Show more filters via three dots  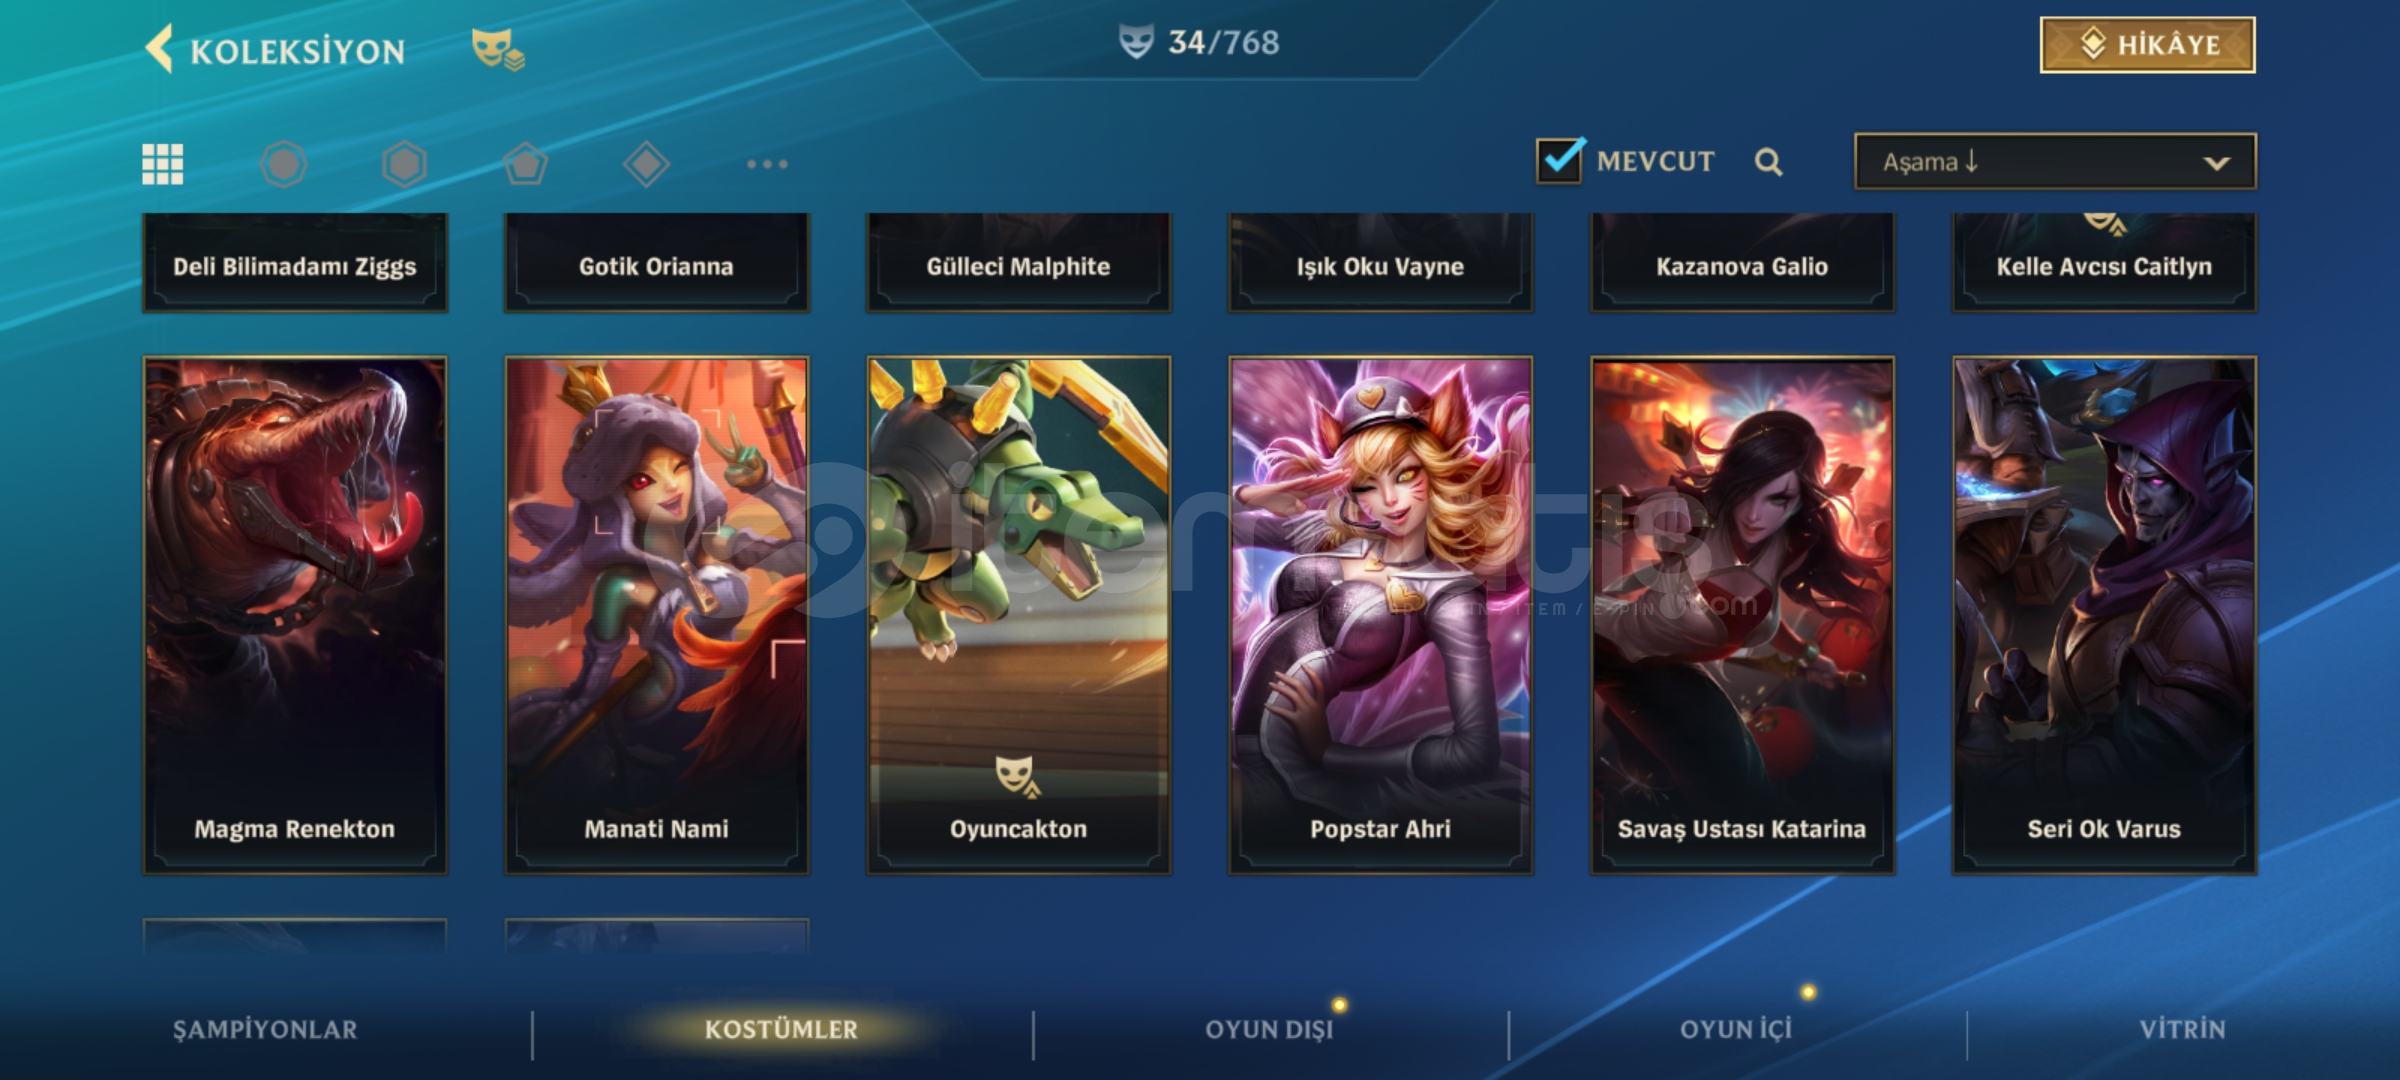click(767, 164)
